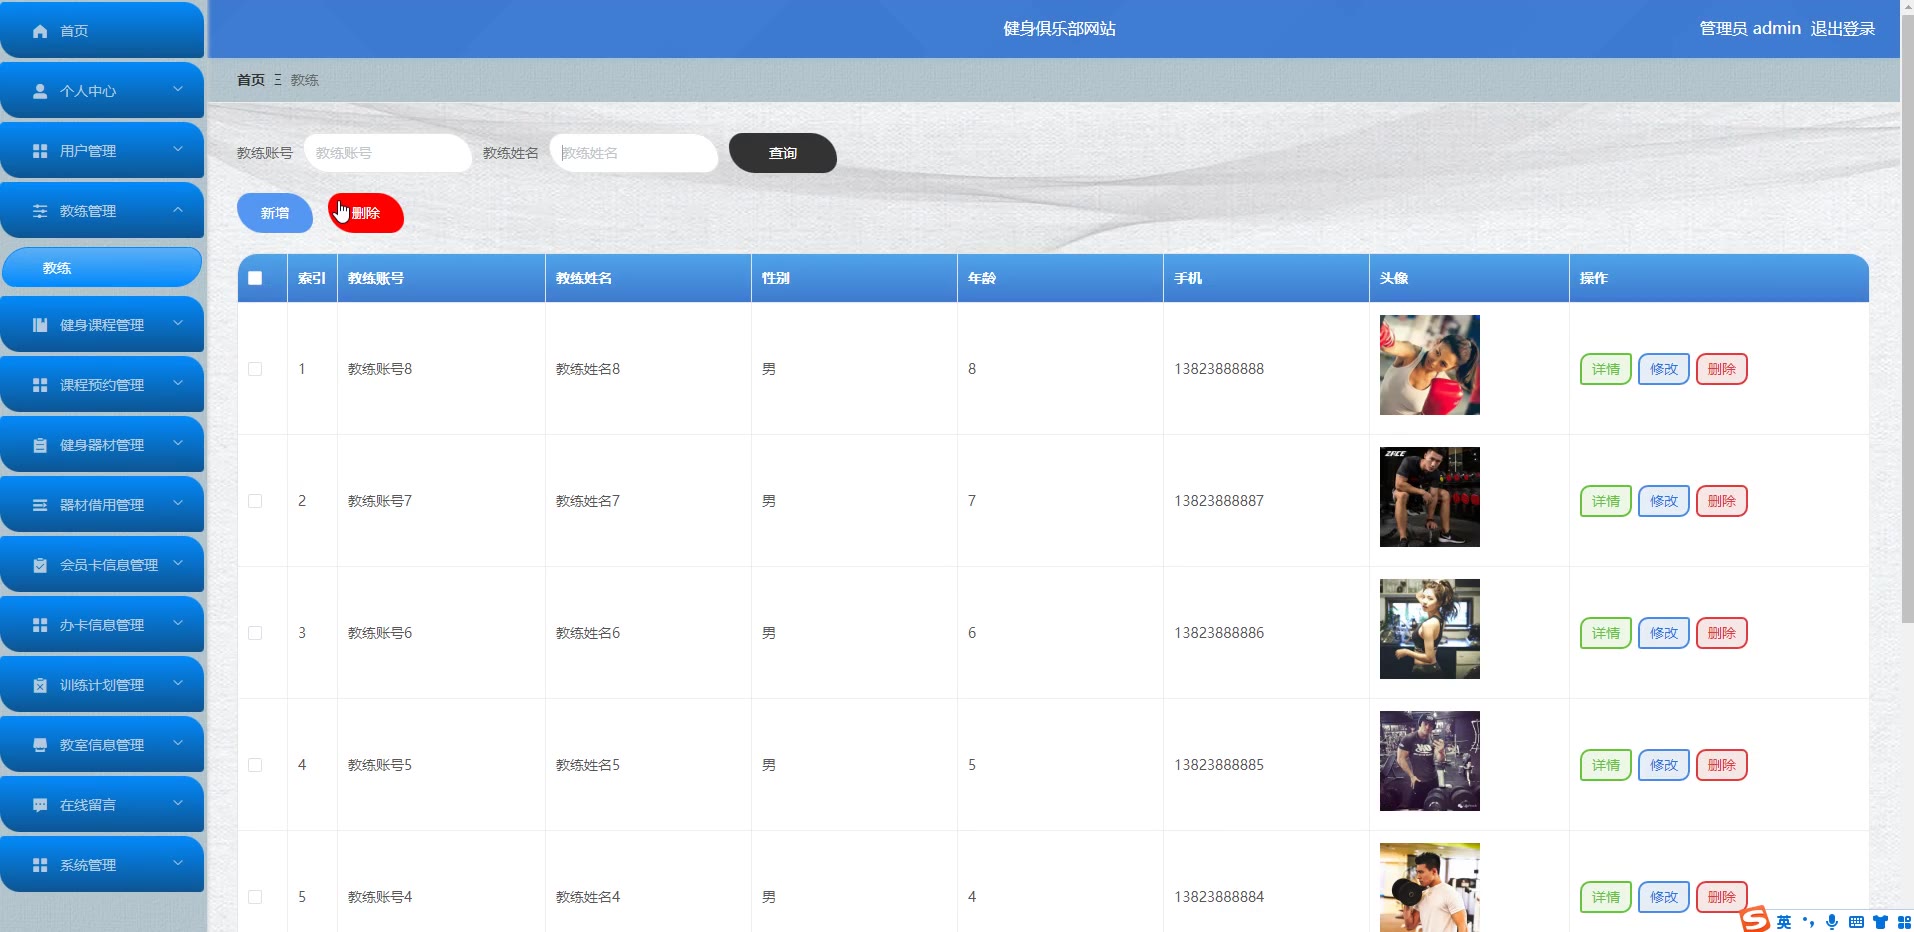Click the toolbox grid icon in the IME bar
Screen dimensions: 1914x932
[x=1904, y=922]
